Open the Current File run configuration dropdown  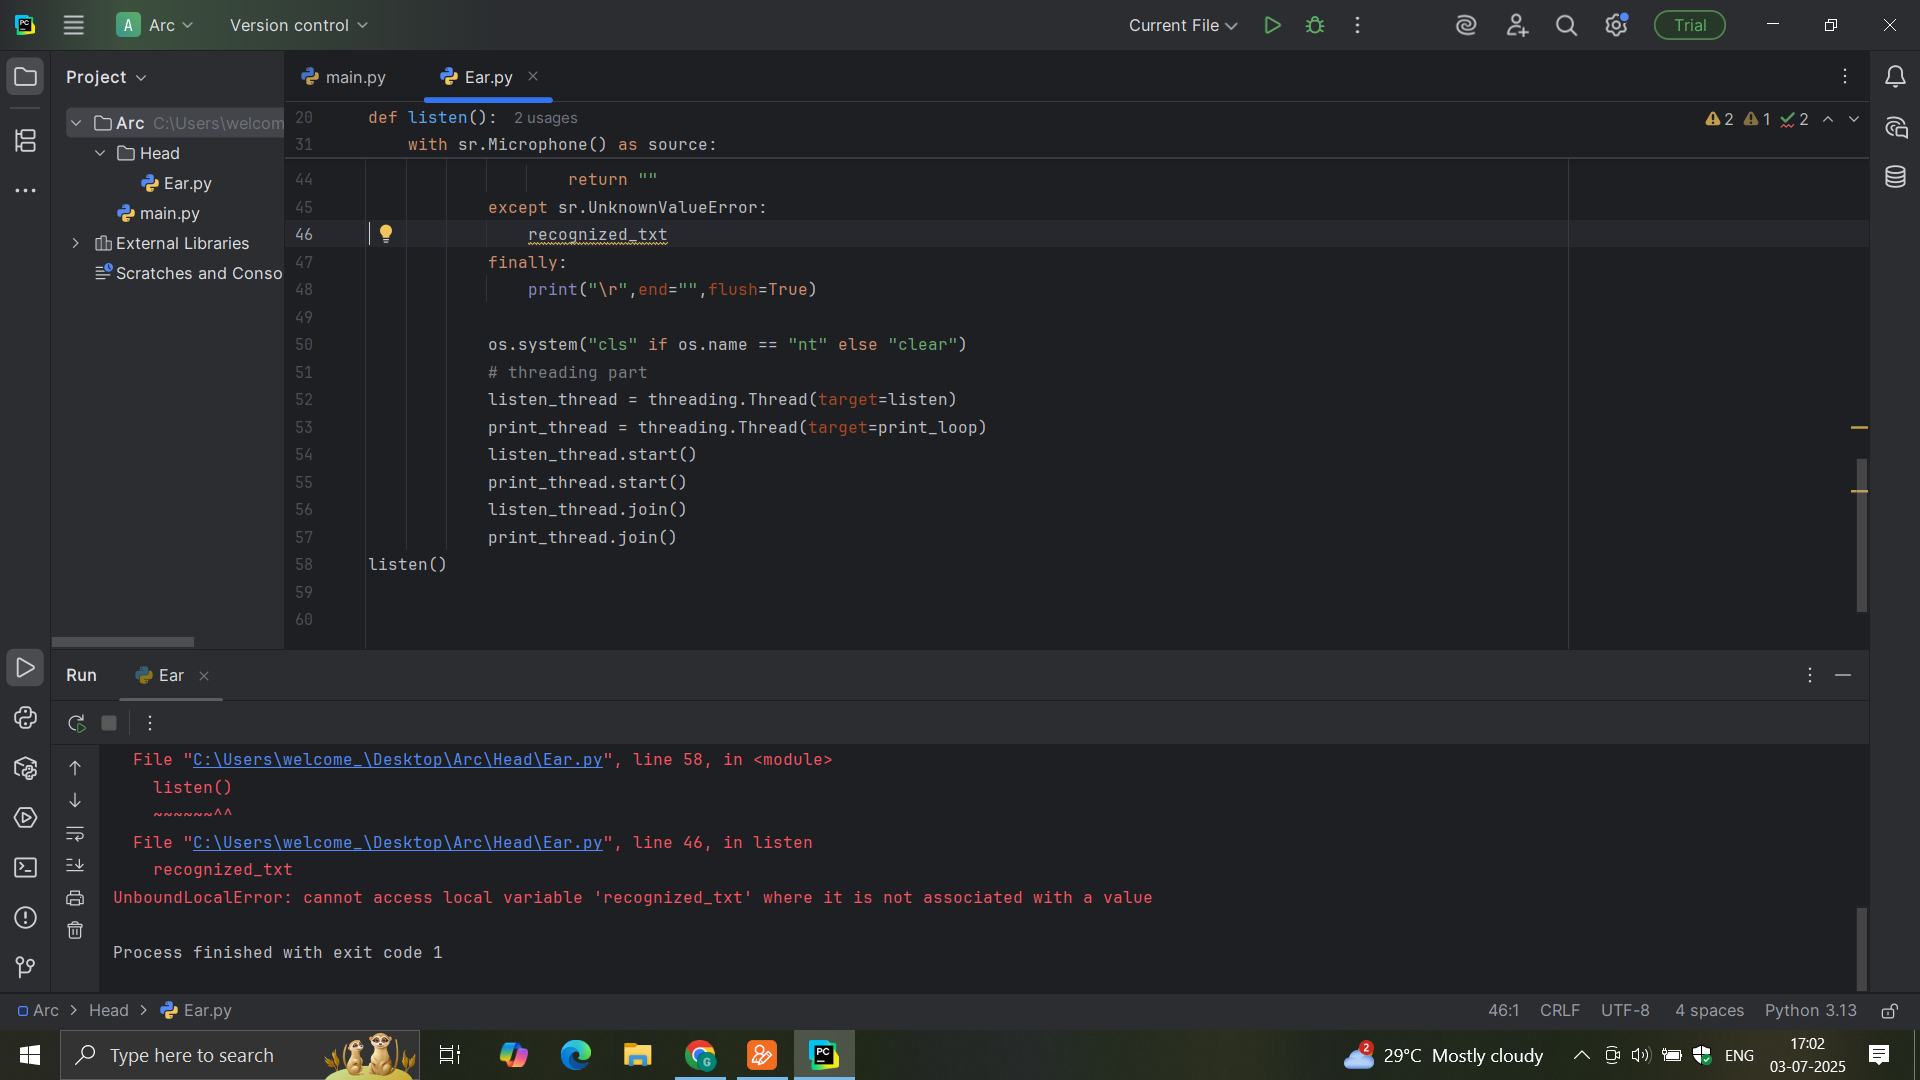[1183, 25]
